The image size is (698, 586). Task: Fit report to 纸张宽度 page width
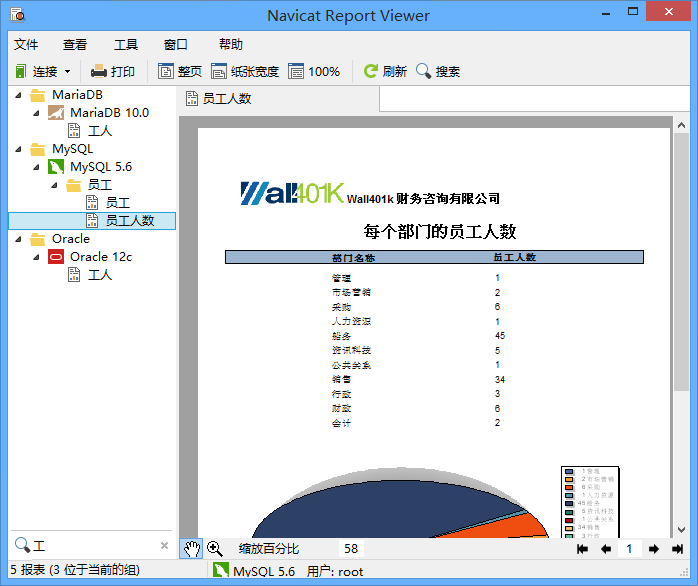pos(245,71)
